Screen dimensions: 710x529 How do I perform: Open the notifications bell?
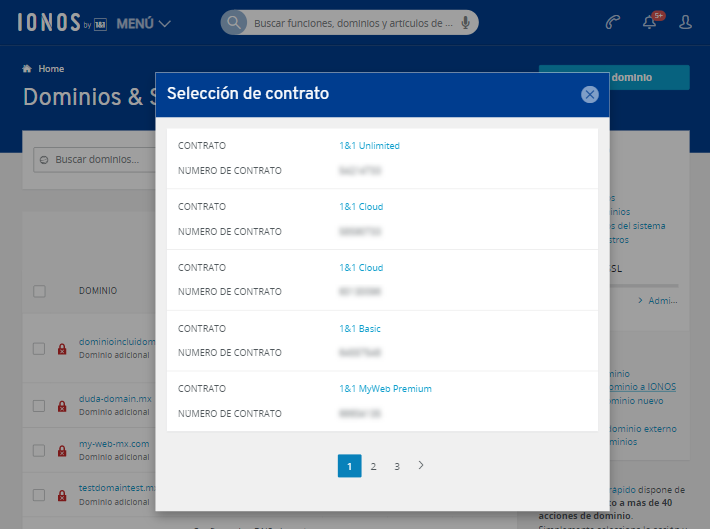click(650, 22)
